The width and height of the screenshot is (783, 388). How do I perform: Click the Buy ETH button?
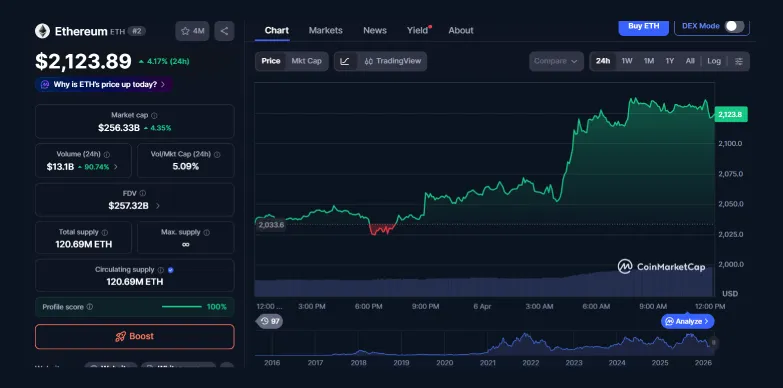click(643, 26)
